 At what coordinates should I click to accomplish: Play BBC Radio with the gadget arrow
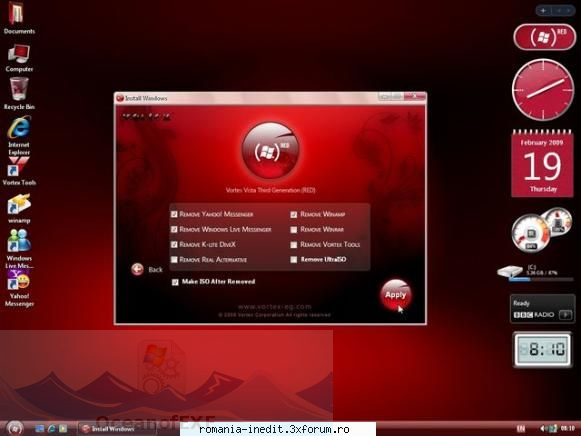click(565, 315)
